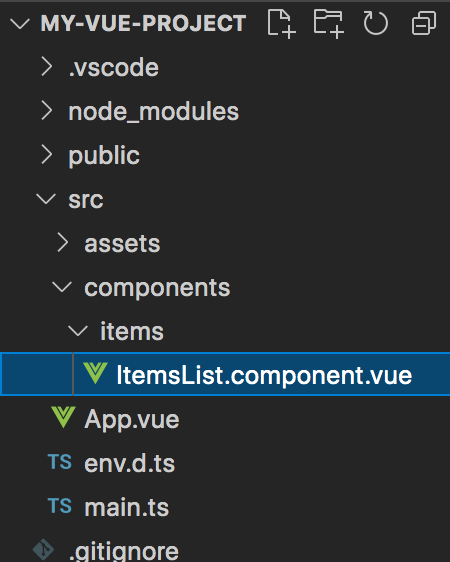The image size is (450, 562).
Task: Collapse the src folder chevron
Action: [46, 199]
